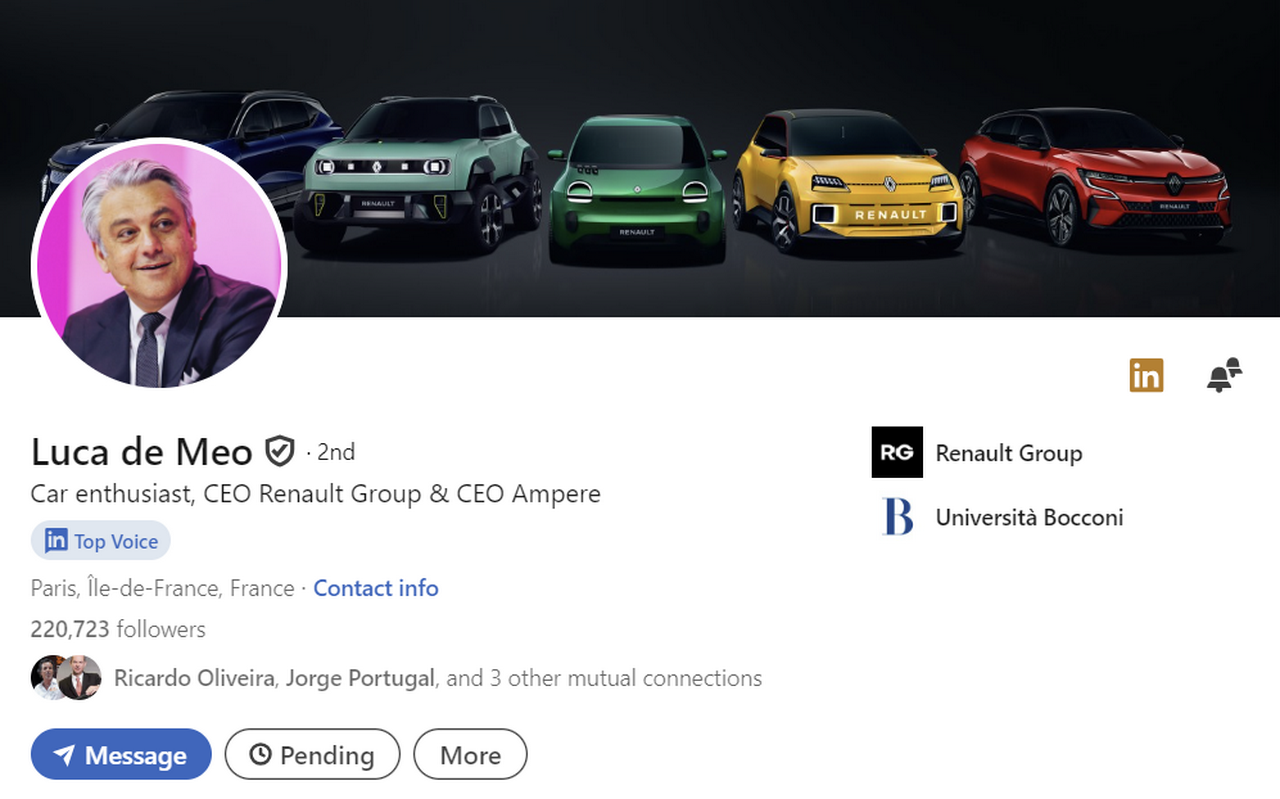The image size is (1280, 799).
Task: Open the Jorge Portugal mutual connection link
Action: point(360,678)
